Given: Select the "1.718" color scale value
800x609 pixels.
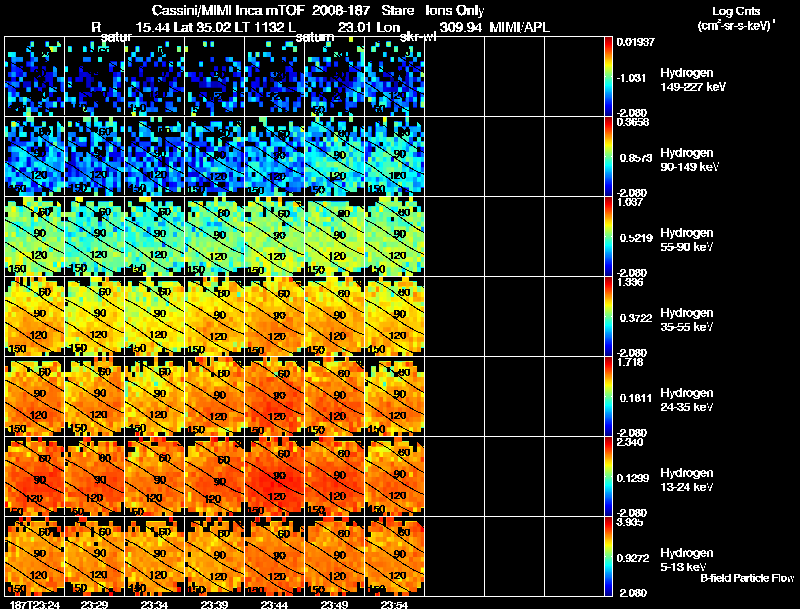Looking at the screenshot, I should coord(630,362).
